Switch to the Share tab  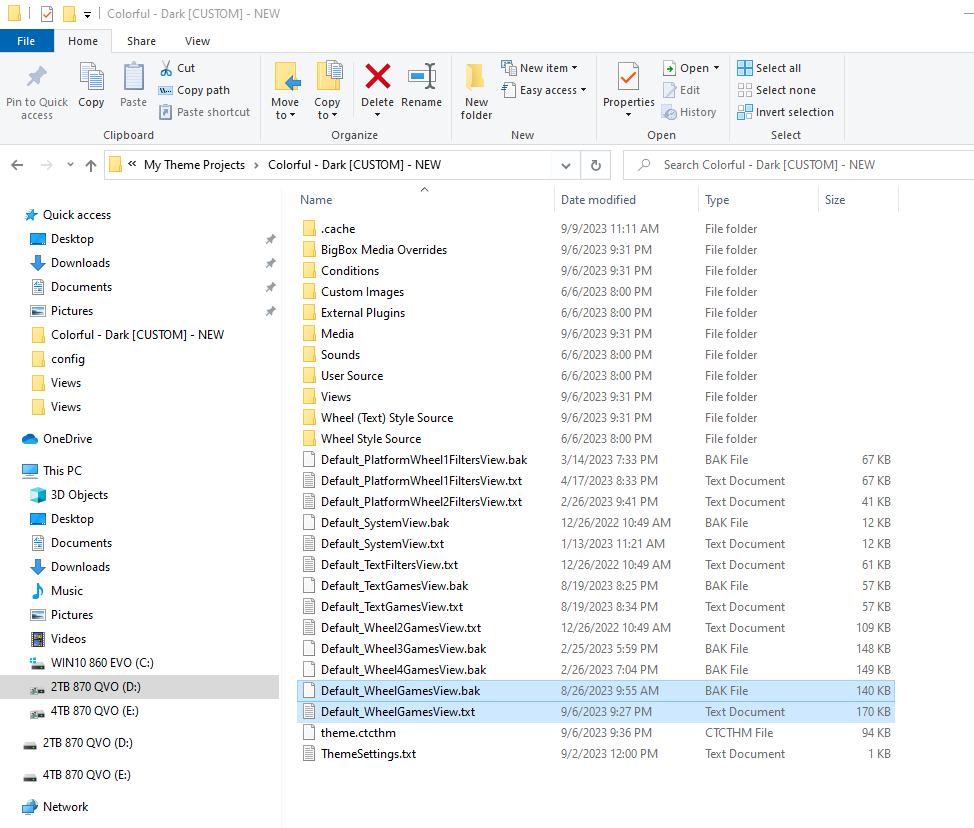coord(141,41)
